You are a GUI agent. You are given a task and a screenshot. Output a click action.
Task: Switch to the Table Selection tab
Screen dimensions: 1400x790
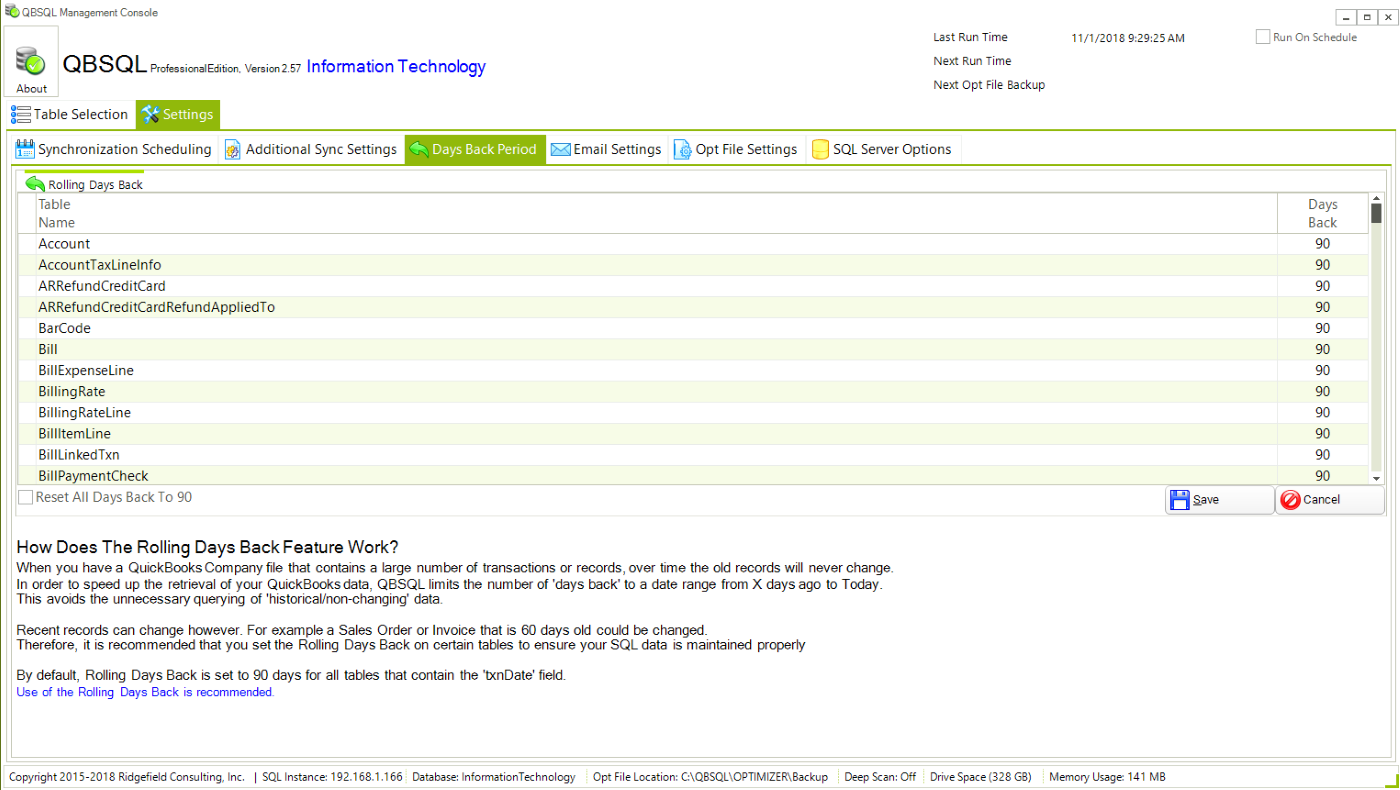(x=70, y=115)
